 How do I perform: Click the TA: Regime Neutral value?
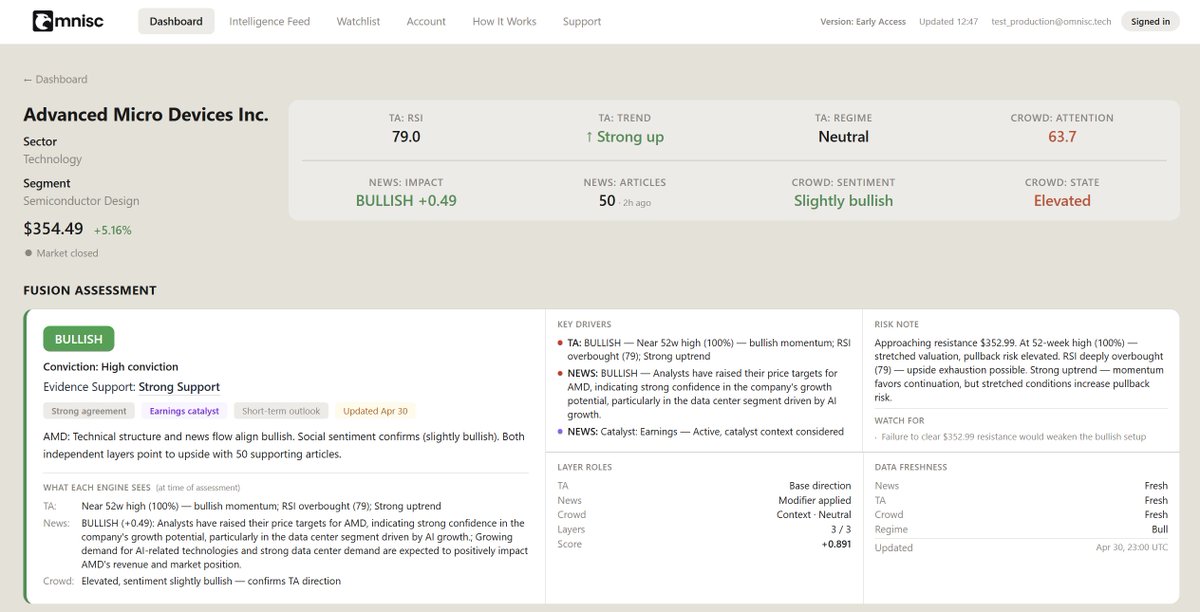[x=843, y=136]
